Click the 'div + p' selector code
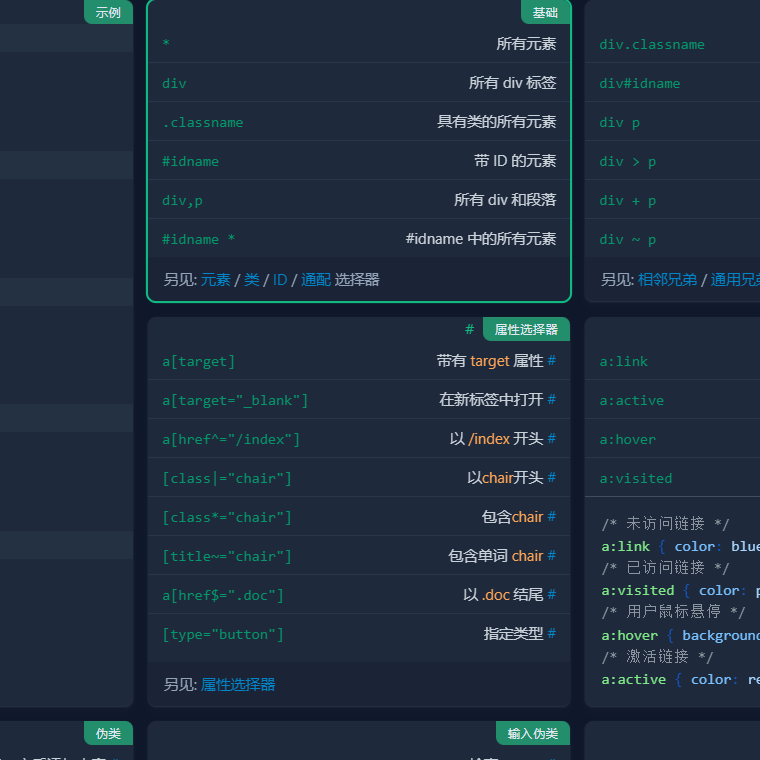Viewport: 760px width, 760px height. click(628, 201)
